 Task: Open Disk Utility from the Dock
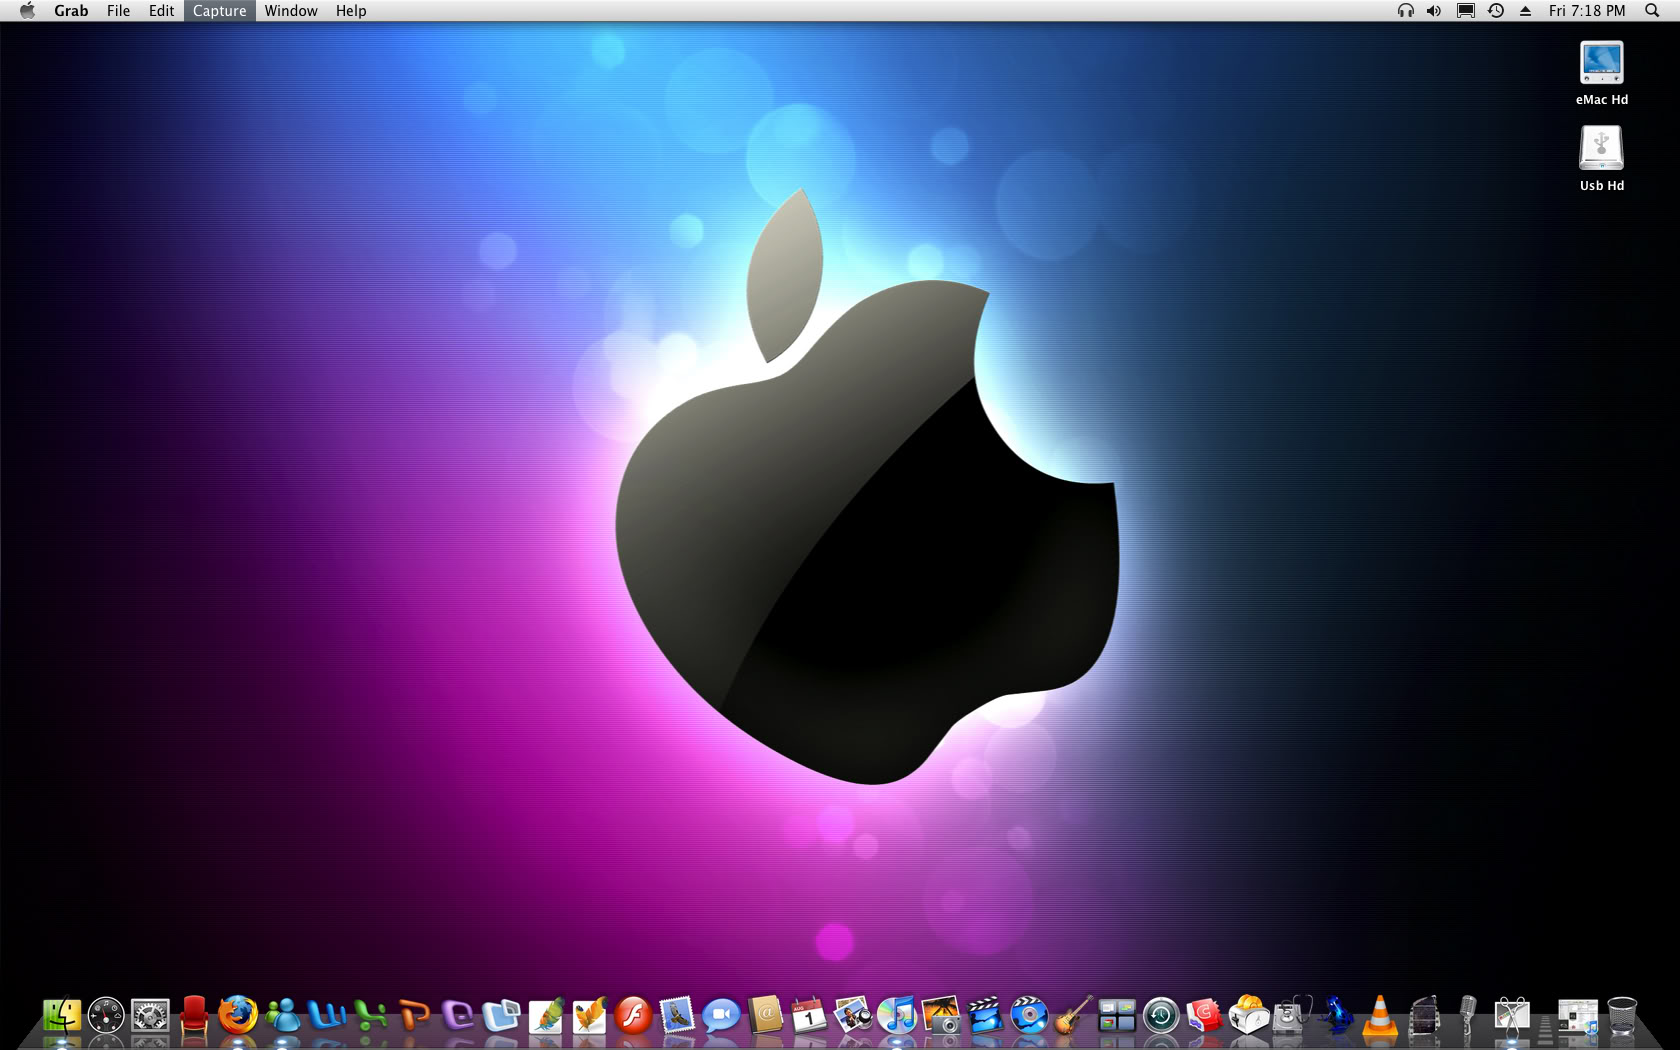coord(1293,1016)
